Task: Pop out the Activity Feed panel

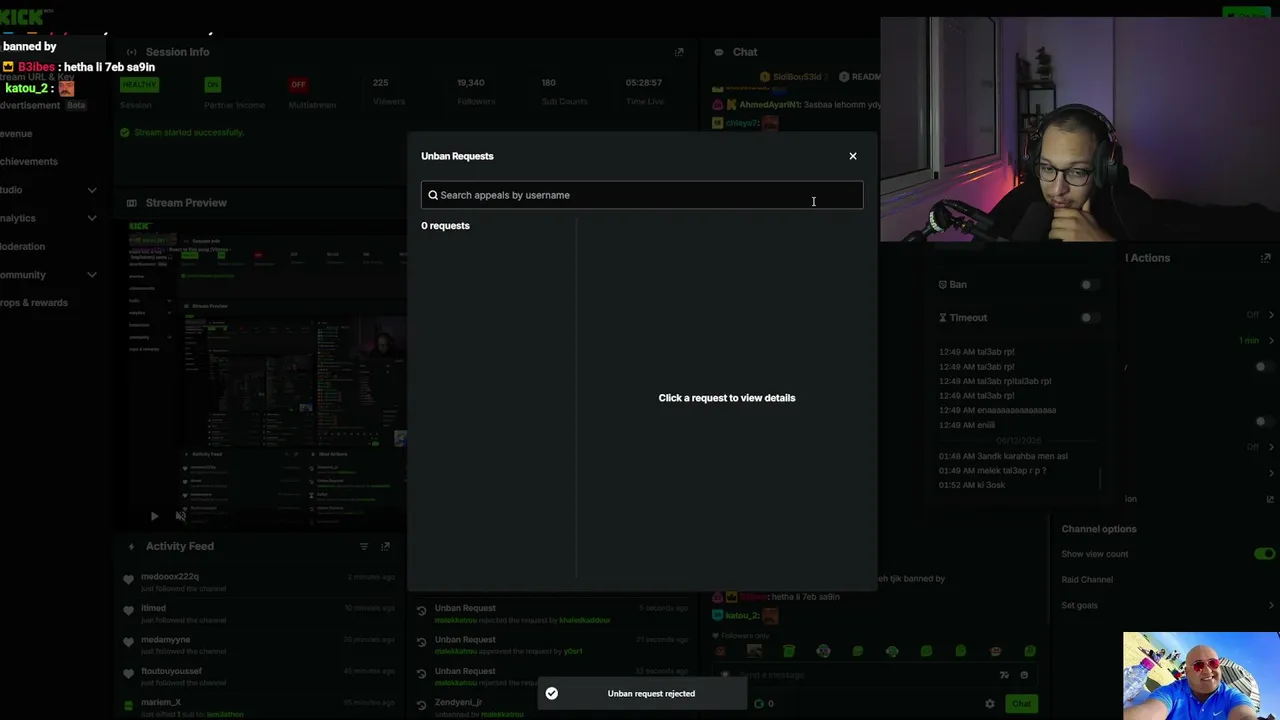Action: (x=385, y=547)
